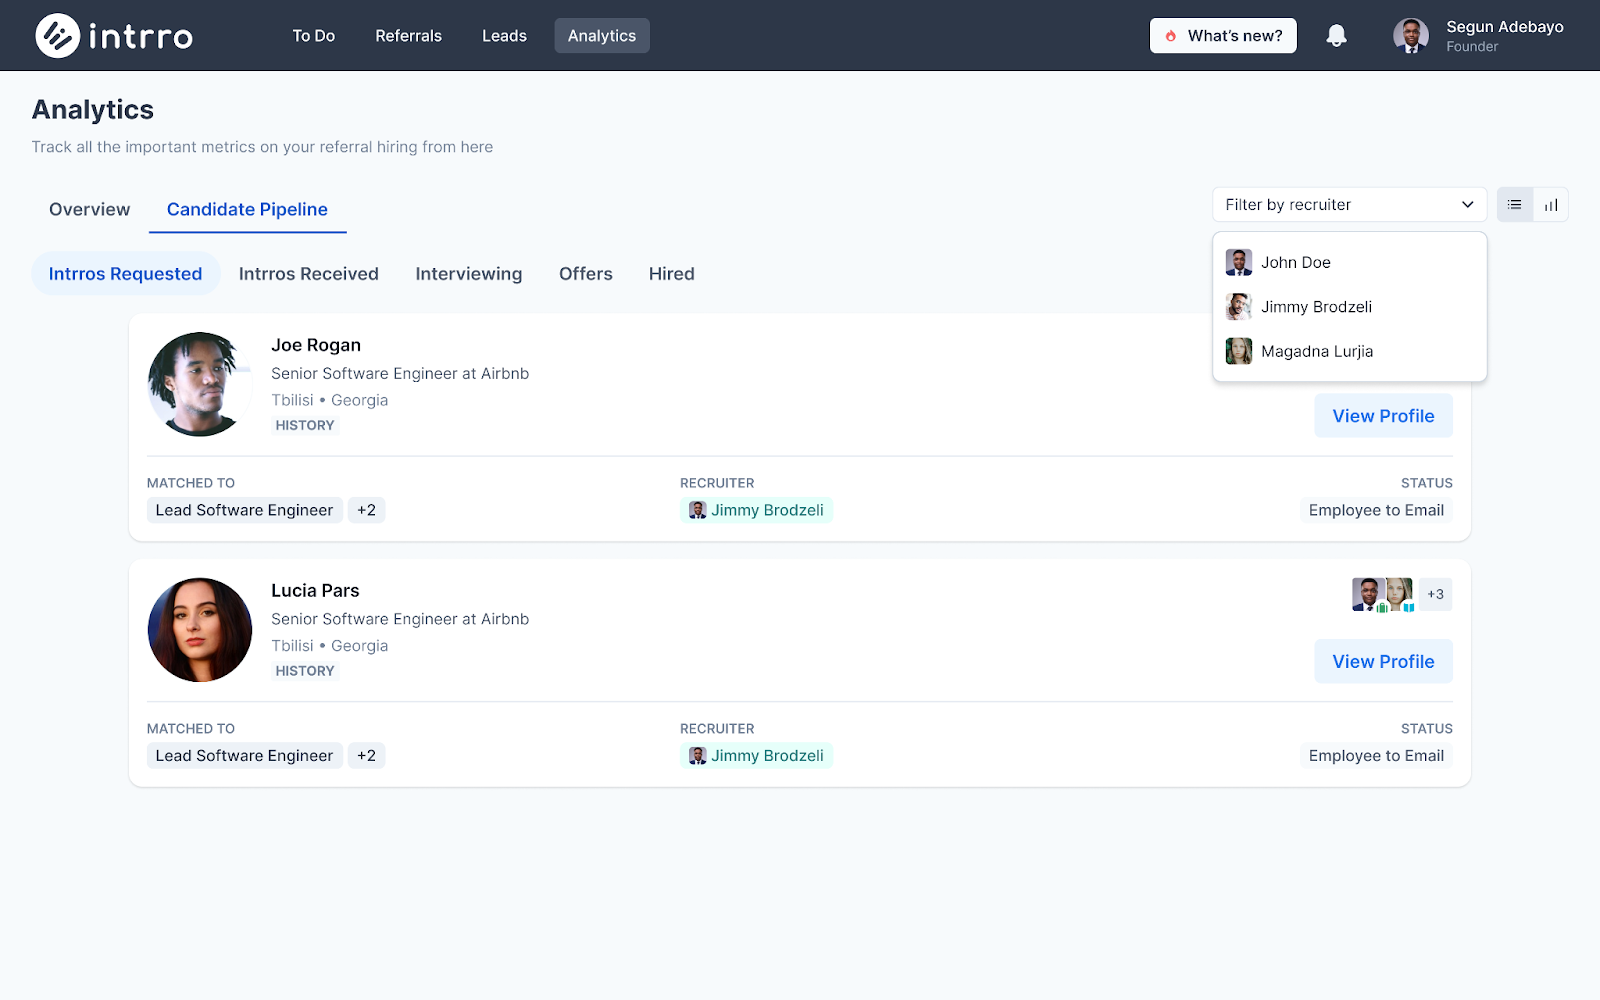1600x1000 pixels.
Task: Switch to the Overview tab
Action: pyautogui.click(x=90, y=209)
